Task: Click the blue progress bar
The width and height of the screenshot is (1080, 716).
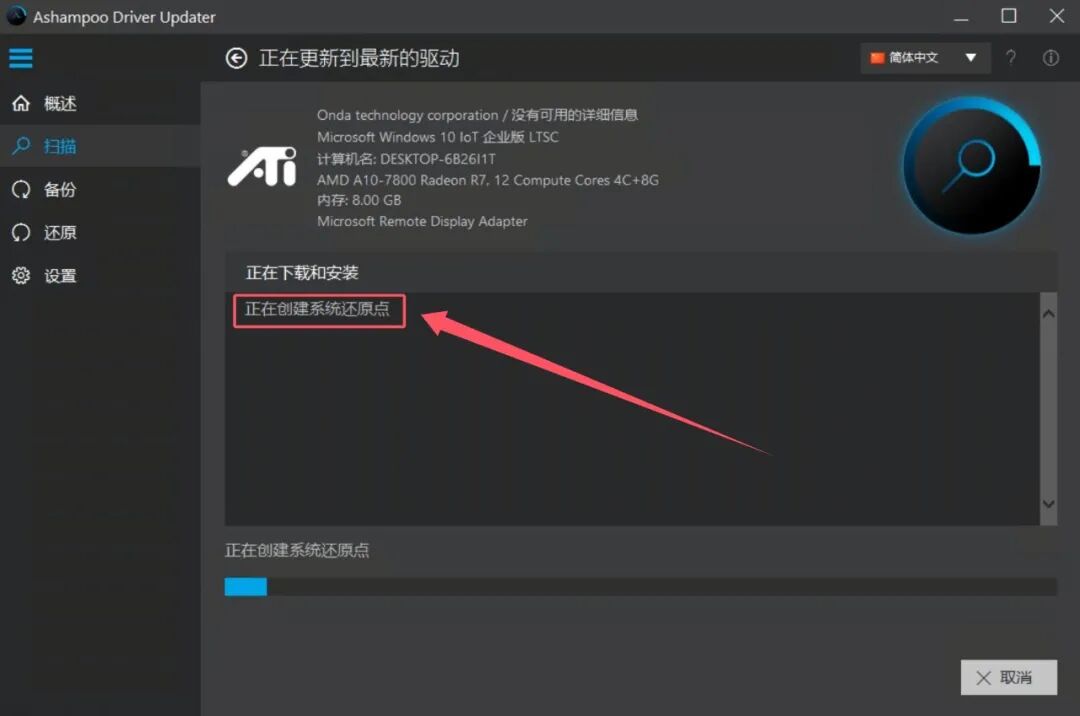Action: [x=641, y=587]
